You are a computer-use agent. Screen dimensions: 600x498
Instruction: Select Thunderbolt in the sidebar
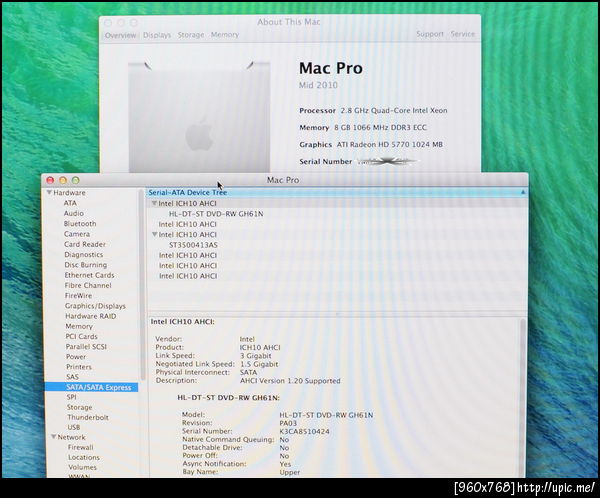tap(88, 417)
